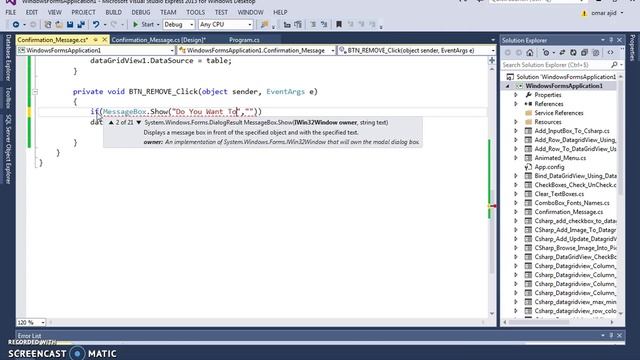Close the Confirmation_Message.cs tab
This screenshot has height=360, width=640.
click(104, 40)
